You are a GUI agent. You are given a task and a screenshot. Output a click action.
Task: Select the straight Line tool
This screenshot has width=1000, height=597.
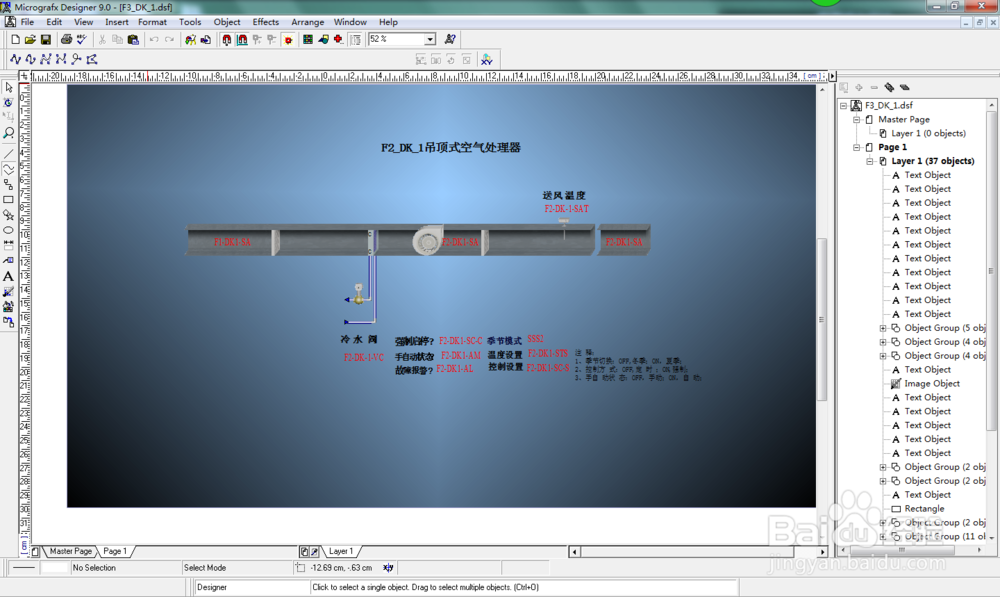pyautogui.click(x=8, y=154)
